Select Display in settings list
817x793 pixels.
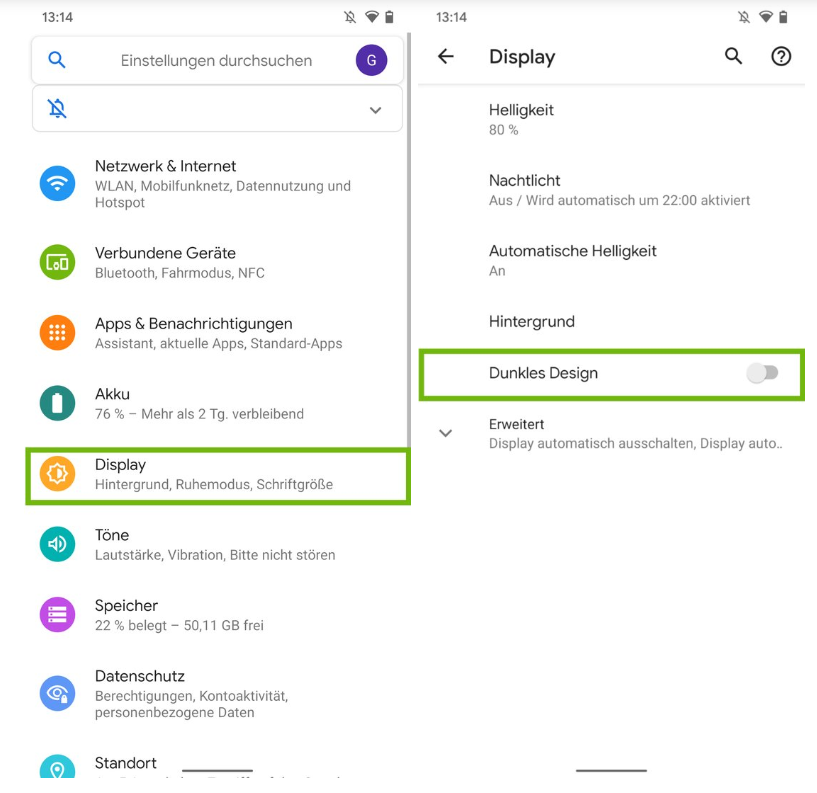click(x=218, y=476)
